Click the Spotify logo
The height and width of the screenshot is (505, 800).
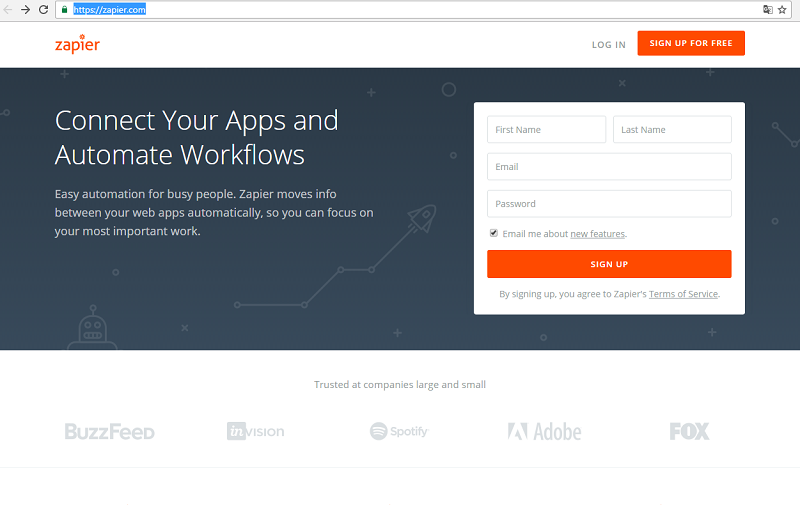[x=399, y=432]
